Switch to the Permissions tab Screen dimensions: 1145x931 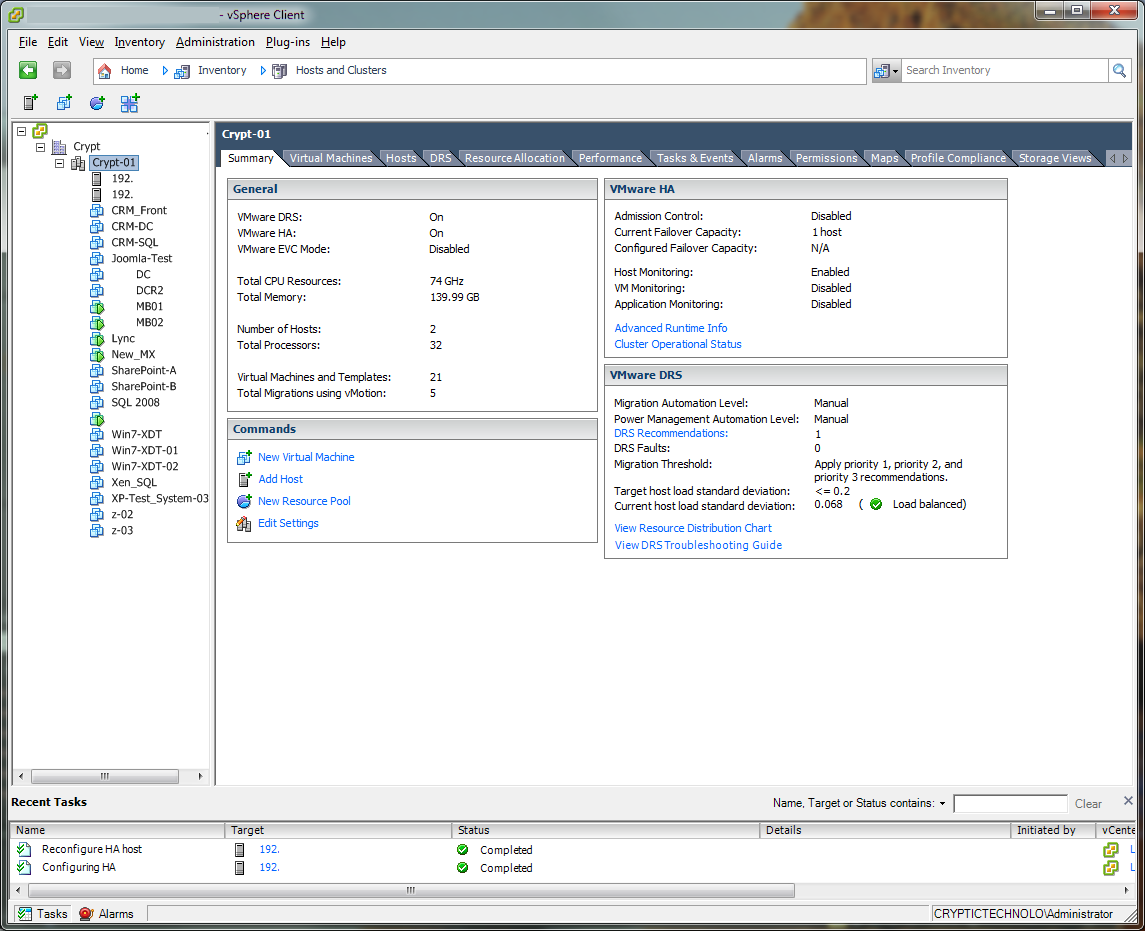coord(827,158)
